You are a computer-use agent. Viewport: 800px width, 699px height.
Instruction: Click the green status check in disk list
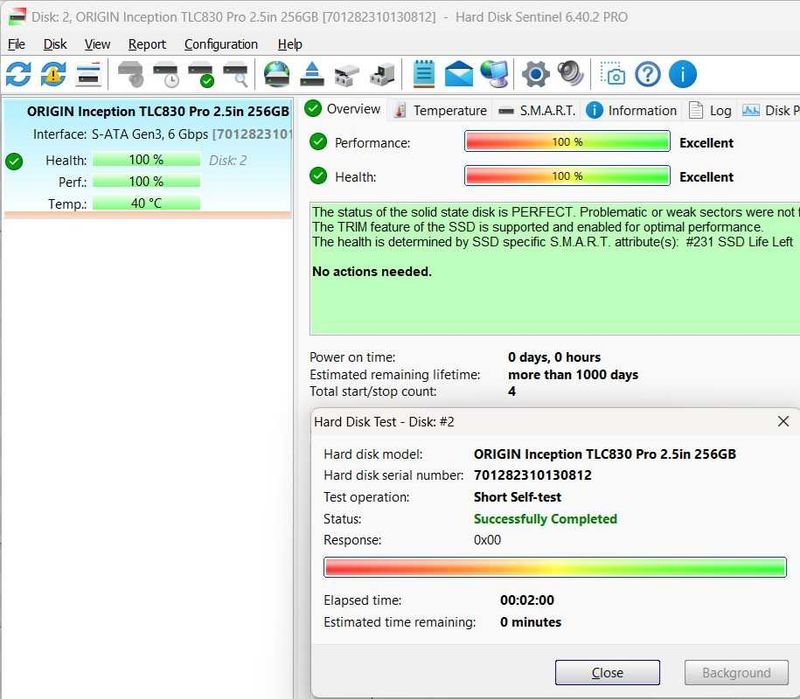(x=14, y=161)
